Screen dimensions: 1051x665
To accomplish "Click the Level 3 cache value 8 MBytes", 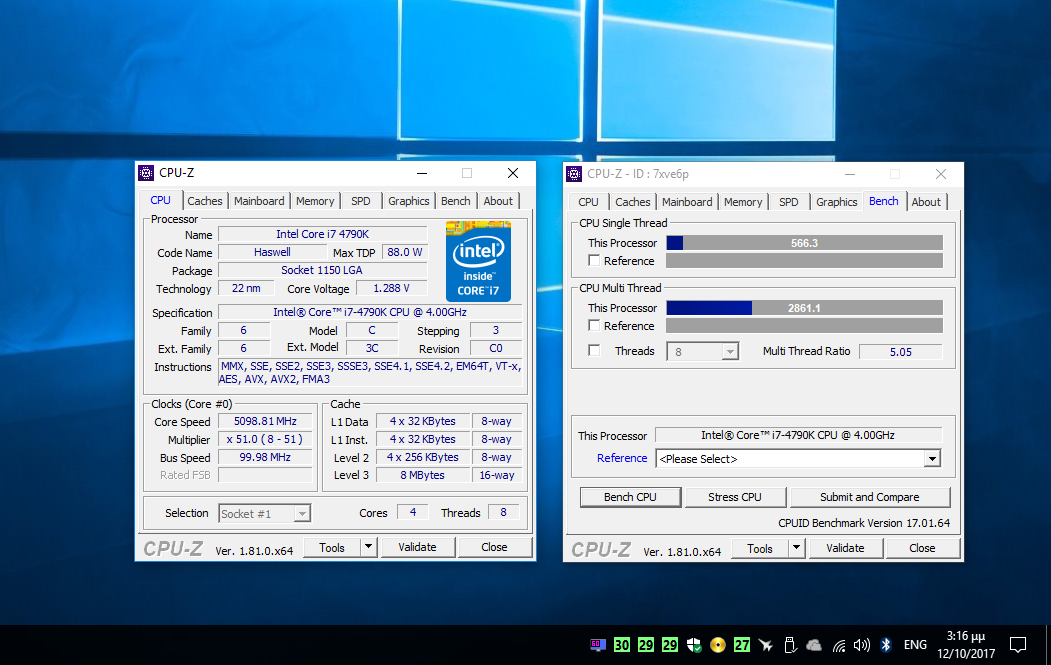I will click(423, 475).
